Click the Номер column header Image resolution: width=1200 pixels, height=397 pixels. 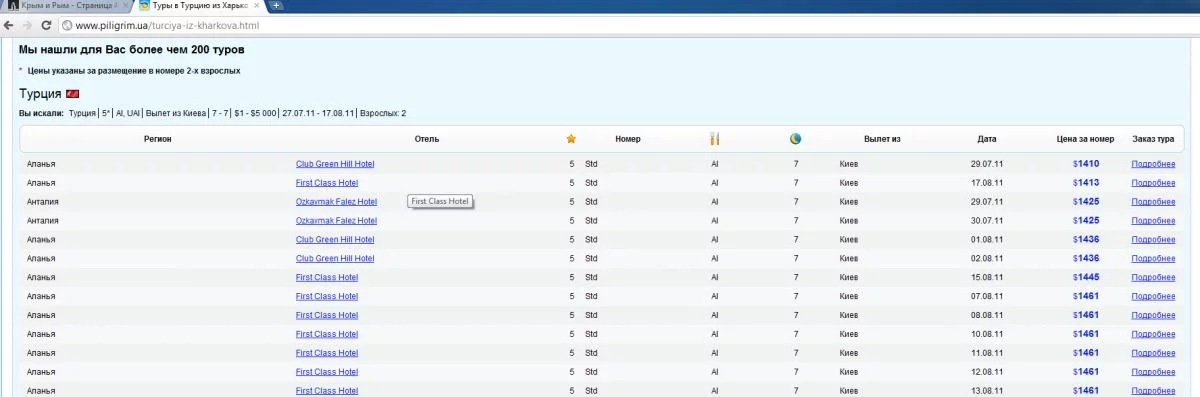coord(628,139)
